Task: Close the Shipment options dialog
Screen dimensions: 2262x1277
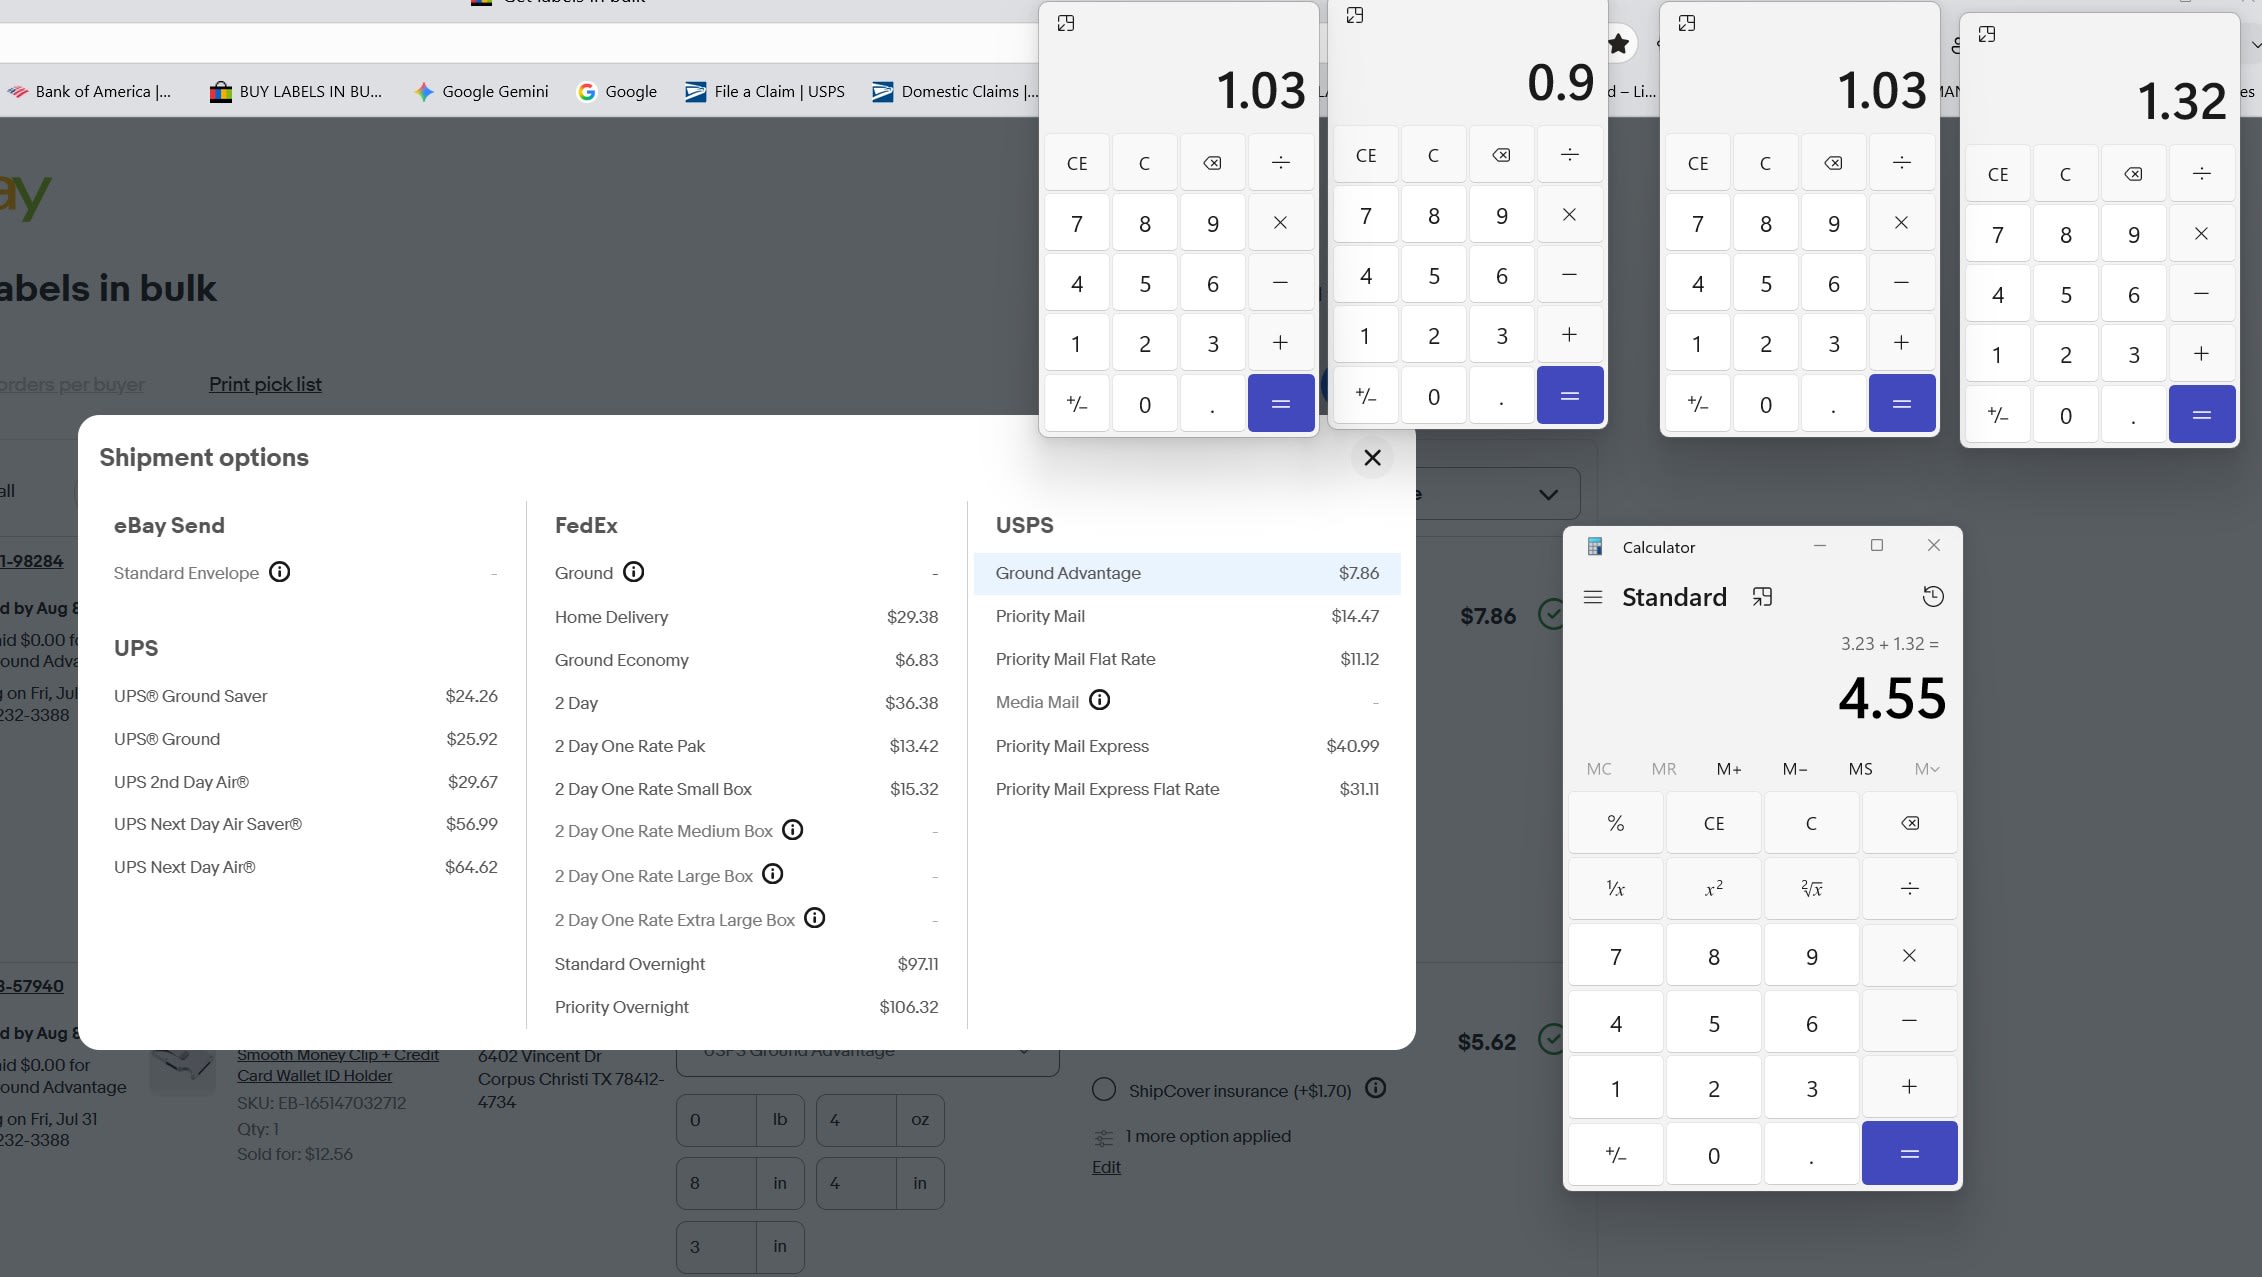Action: click(1372, 457)
